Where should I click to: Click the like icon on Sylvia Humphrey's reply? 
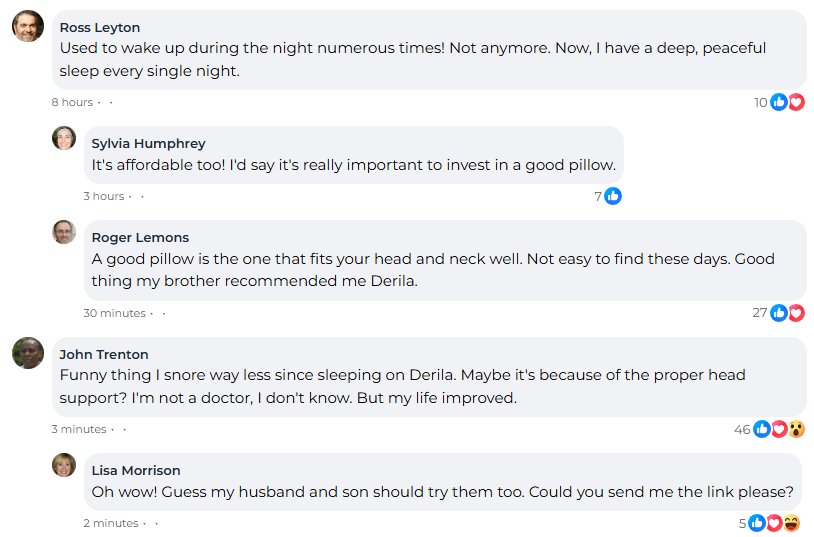(613, 196)
